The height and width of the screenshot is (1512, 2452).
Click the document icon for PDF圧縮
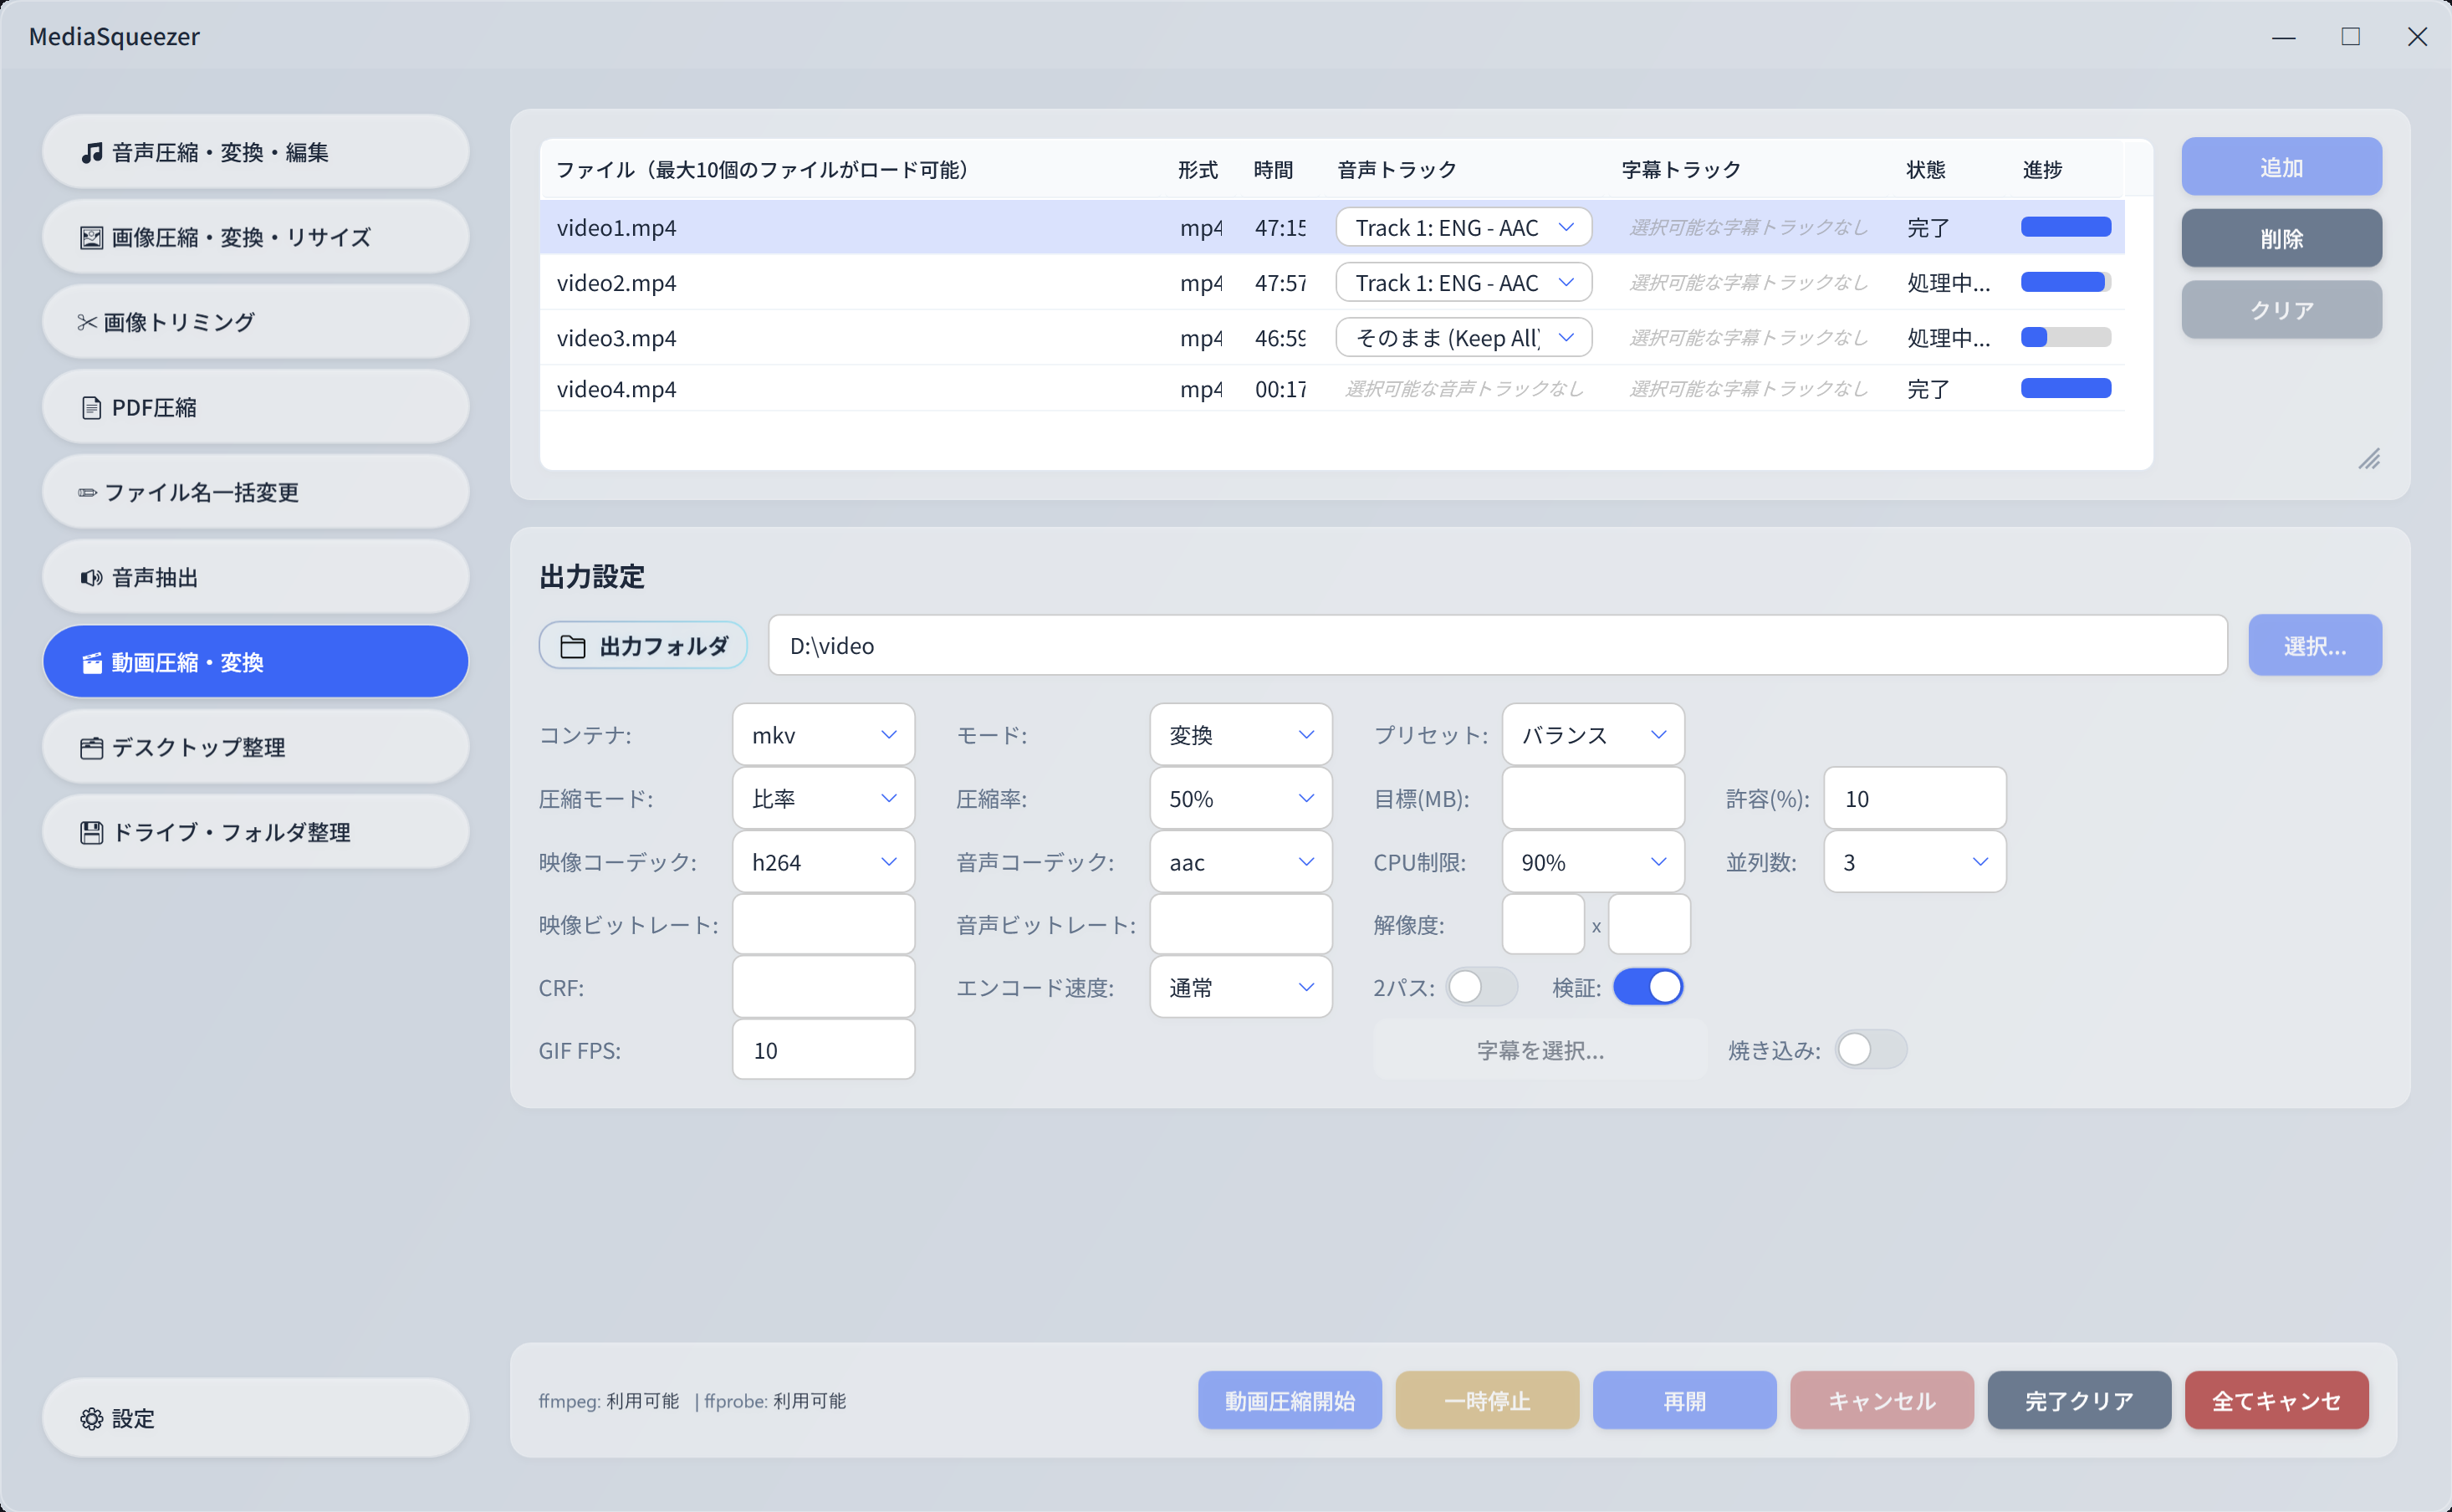click(91, 407)
